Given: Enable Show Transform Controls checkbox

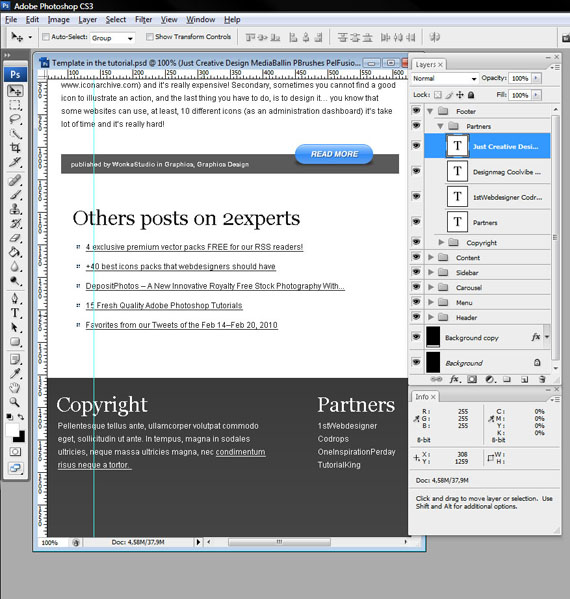Looking at the screenshot, I should click(150, 37).
